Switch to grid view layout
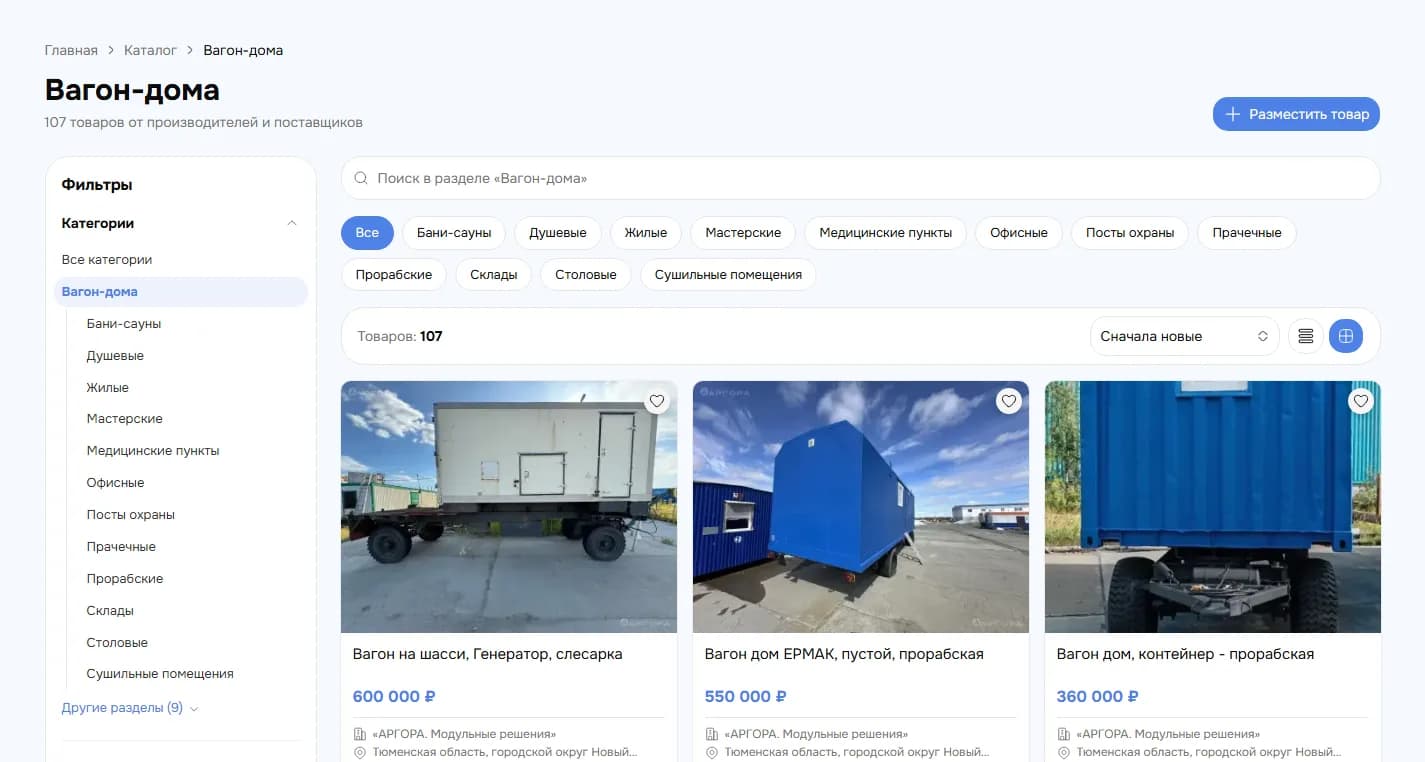Image resolution: width=1425 pixels, height=762 pixels. (x=1346, y=336)
